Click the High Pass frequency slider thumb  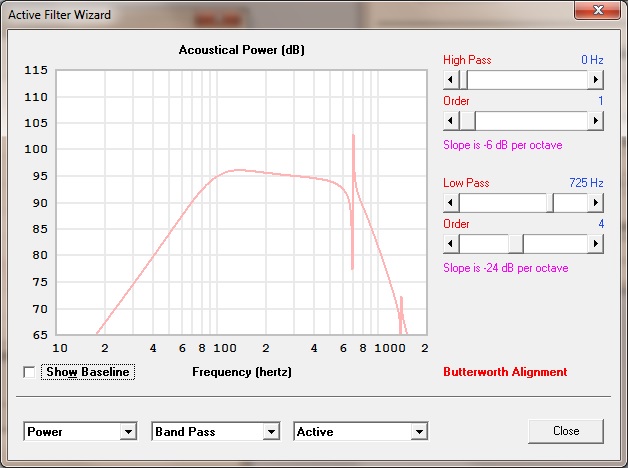pyautogui.click(x=463, y=80)
